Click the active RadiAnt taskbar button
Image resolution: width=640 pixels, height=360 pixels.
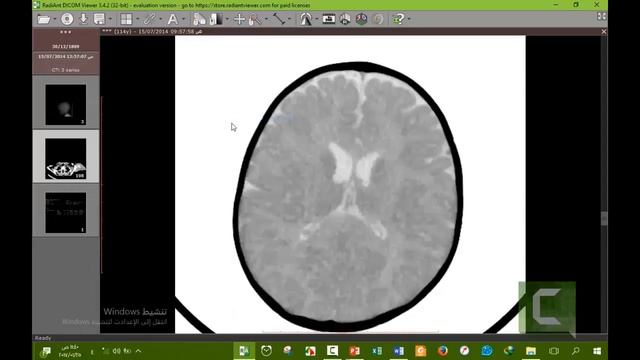pos(244,351)
